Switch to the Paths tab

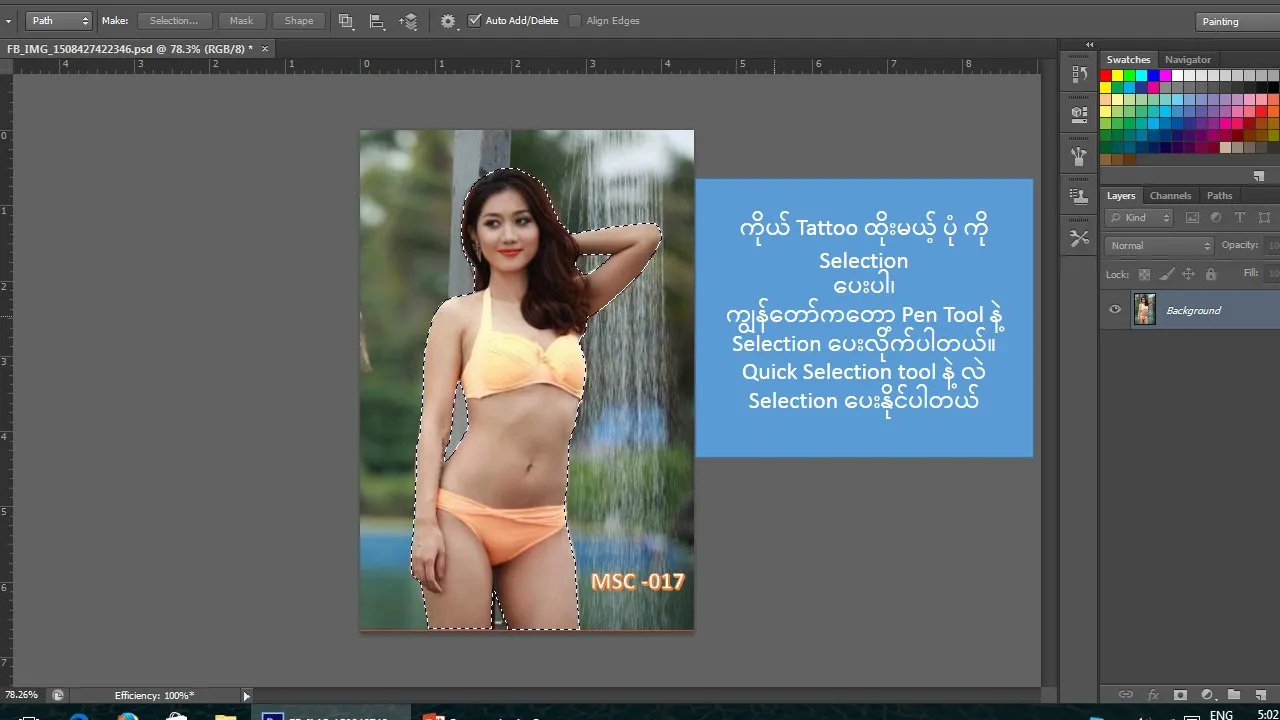click(1219, 196)
